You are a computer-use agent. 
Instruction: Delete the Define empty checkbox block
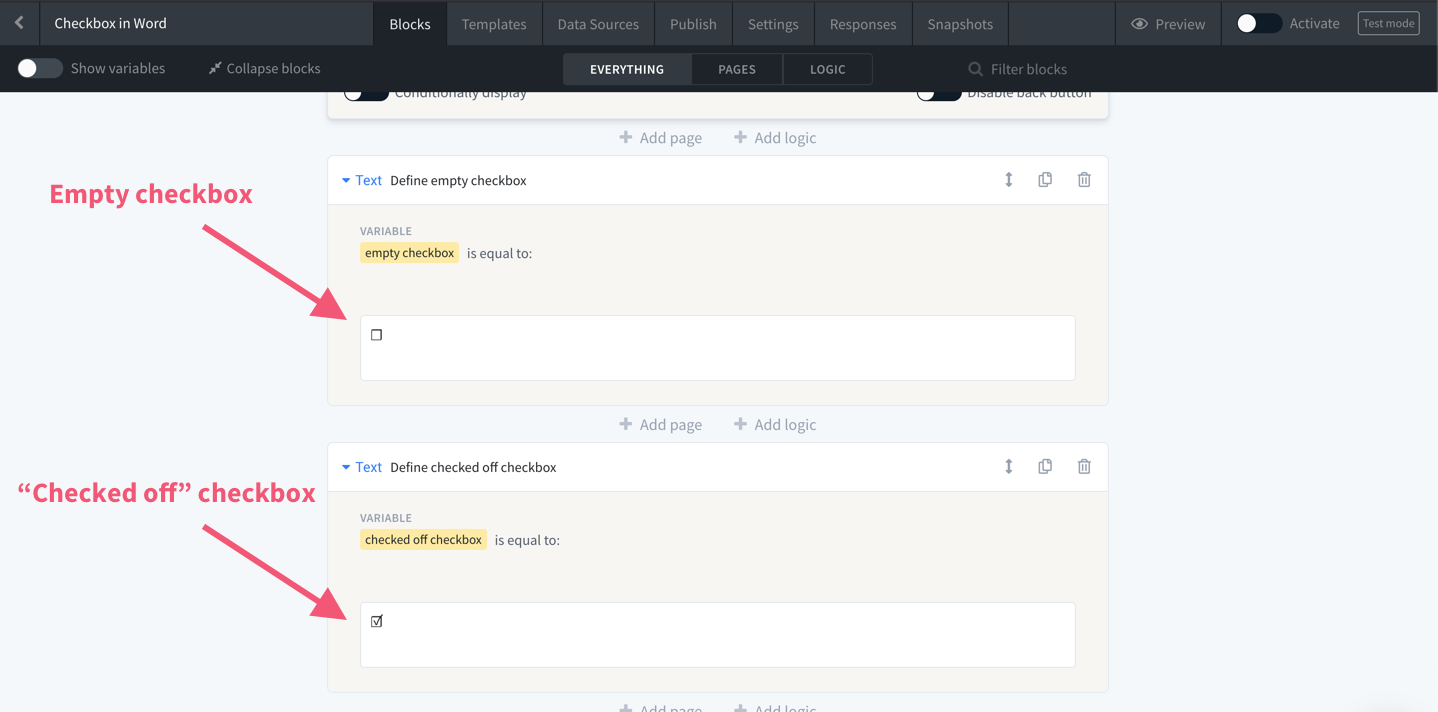point(1084,180)
